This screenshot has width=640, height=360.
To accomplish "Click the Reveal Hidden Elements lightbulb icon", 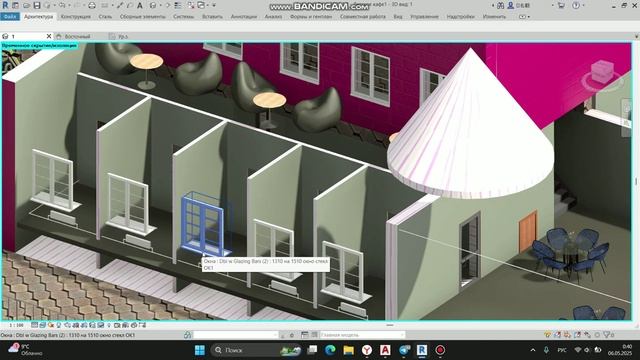I will click(109, 325).
